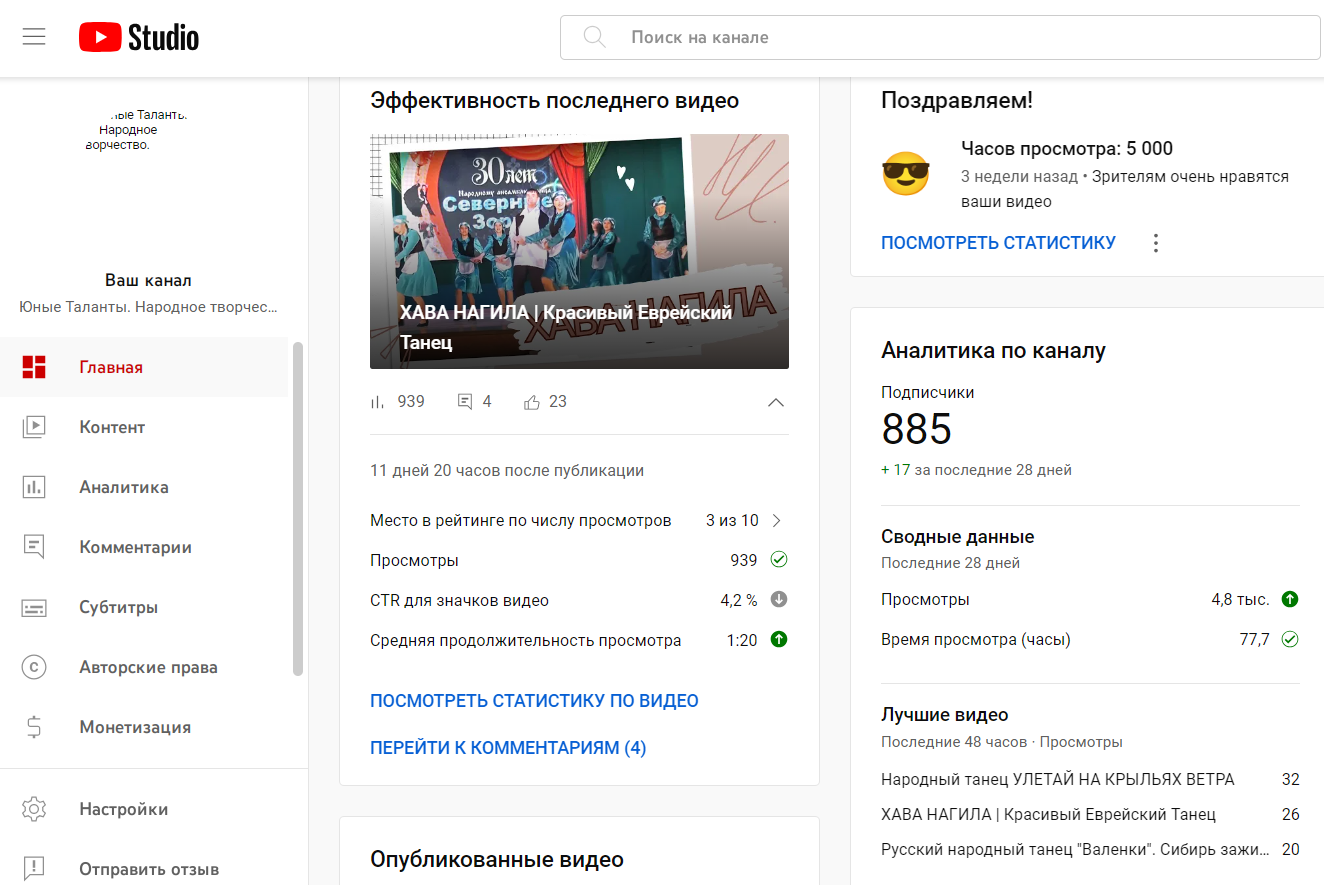Select Отправить отзыв in the sidebar
This screenshot has width=1324, height=885.
click(x=154, y=867)
